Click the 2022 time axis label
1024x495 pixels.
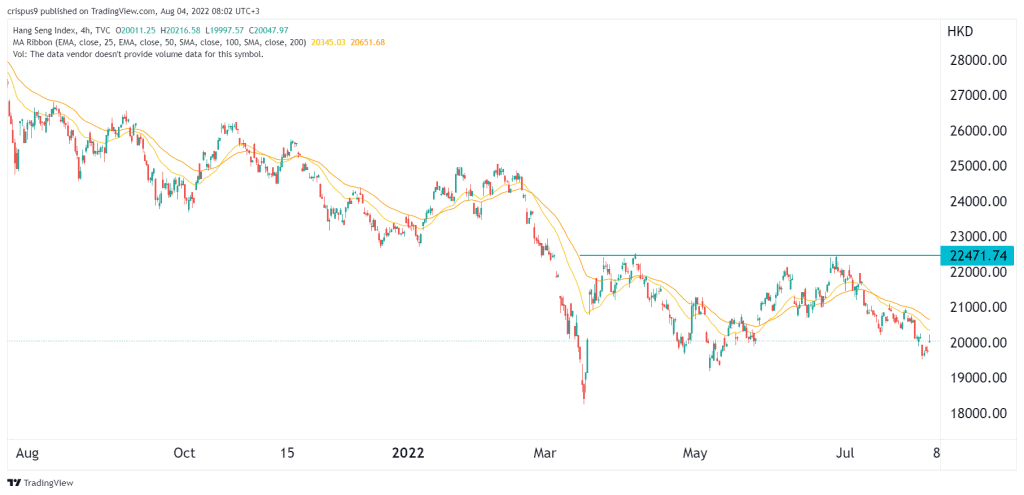pyautogui.click(x=408, y=453)
